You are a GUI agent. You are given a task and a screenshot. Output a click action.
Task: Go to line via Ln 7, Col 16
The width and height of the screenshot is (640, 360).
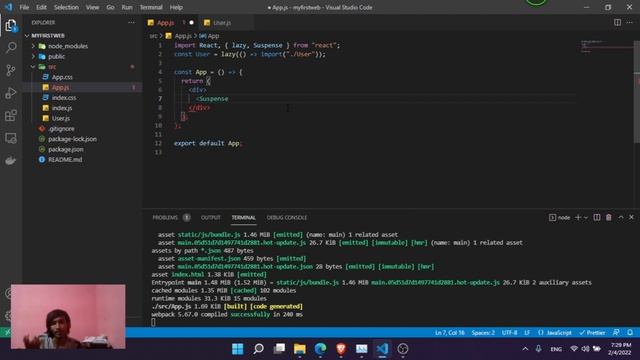[450, 333]
